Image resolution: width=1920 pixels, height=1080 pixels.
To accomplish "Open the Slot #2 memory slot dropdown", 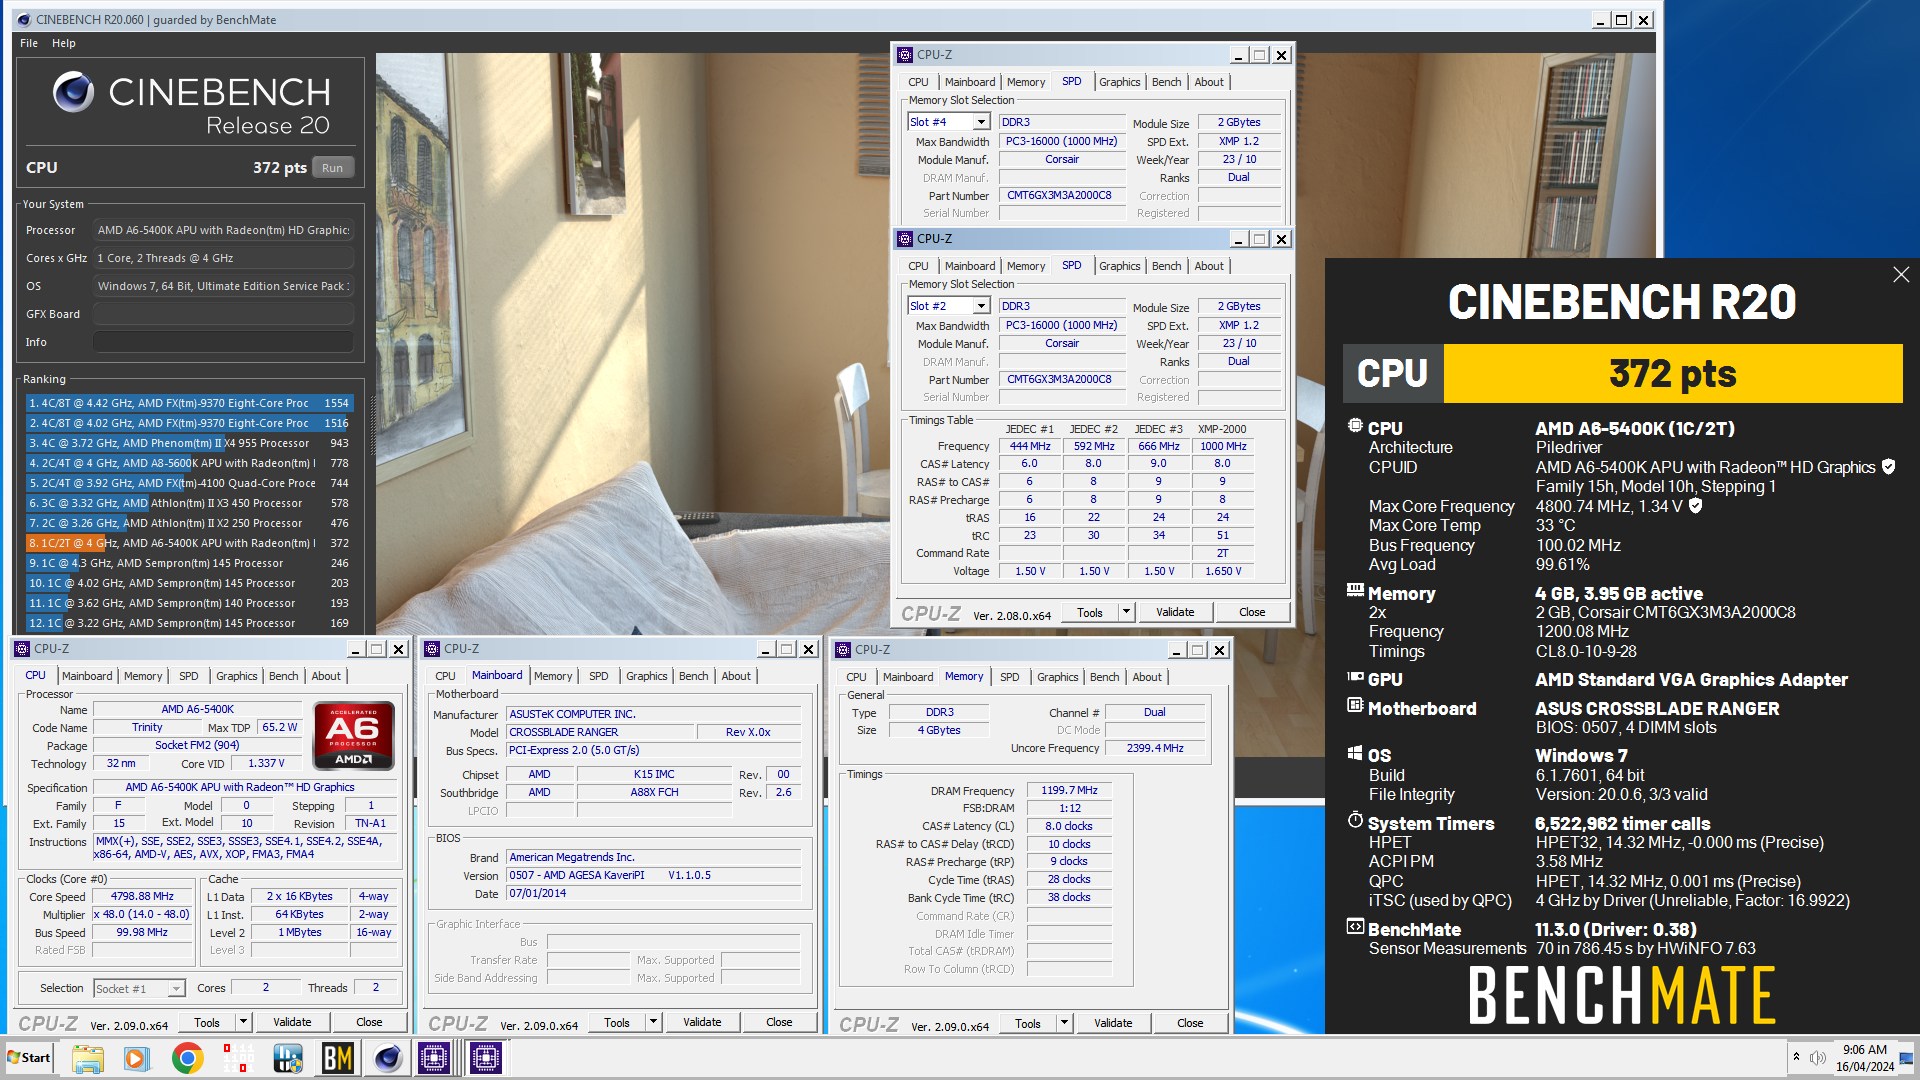I will (981, 306).
